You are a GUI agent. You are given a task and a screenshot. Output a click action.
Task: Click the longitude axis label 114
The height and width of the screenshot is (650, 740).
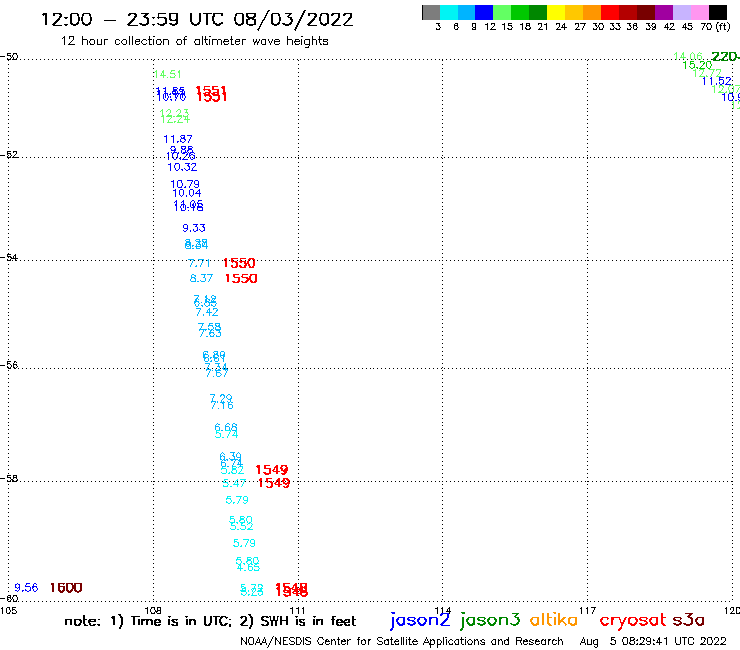click(x=442, y=611)
